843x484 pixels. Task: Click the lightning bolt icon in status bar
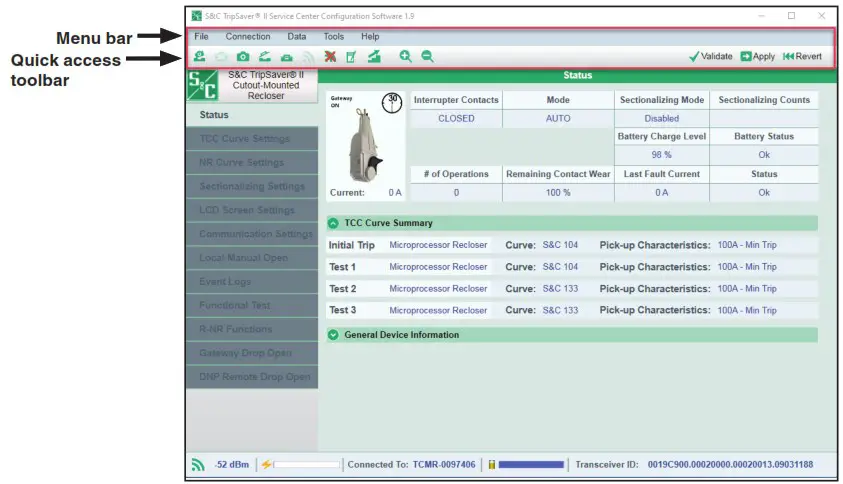coord(266,464)
